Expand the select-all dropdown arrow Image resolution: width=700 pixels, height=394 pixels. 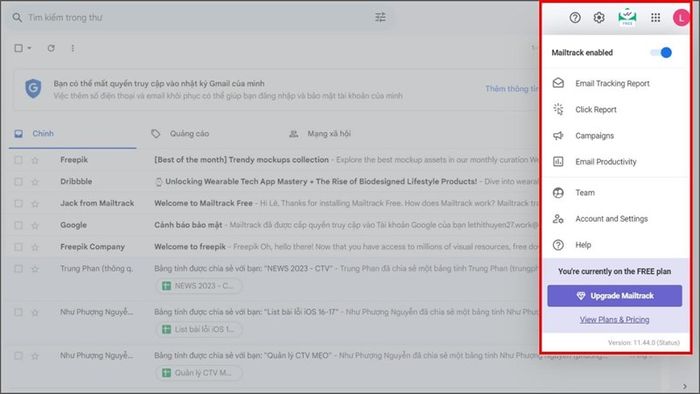29,48
